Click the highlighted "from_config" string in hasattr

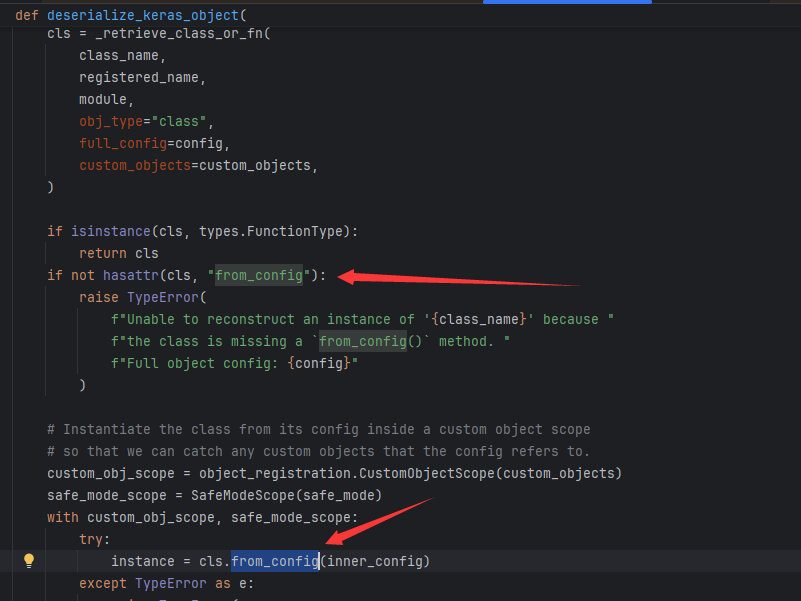pyautogui.click(x=258, y=275)
